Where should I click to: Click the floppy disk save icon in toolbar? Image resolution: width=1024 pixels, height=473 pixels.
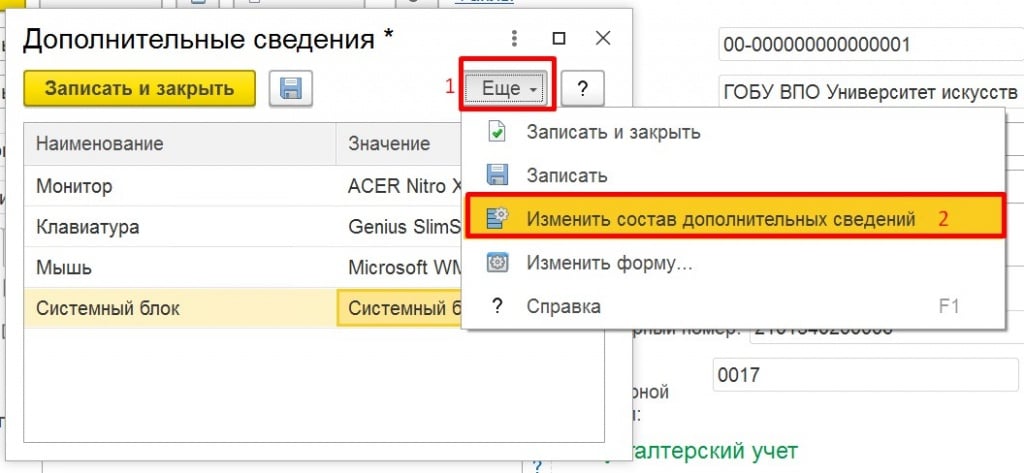coord(291,89)
